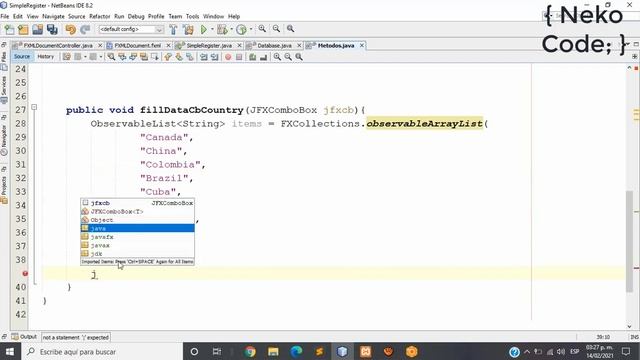Click the editor Find Selection magnifier icon
The image size is (640, 360).
(111, 57)
